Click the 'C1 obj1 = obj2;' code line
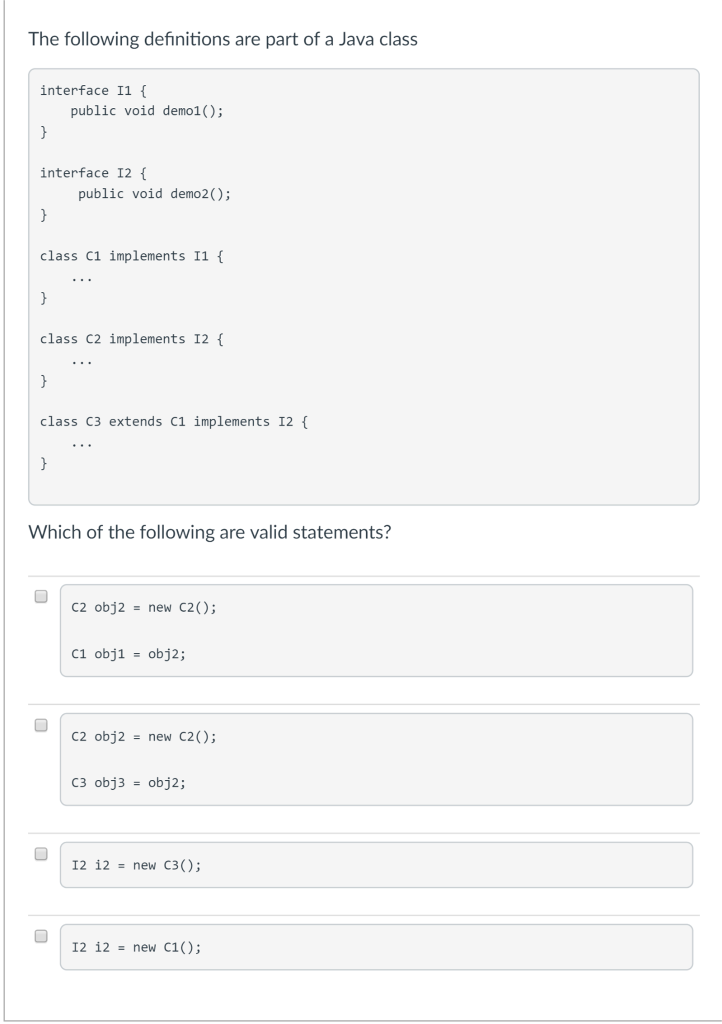722x1024 pixels. (x=129, y=654)
